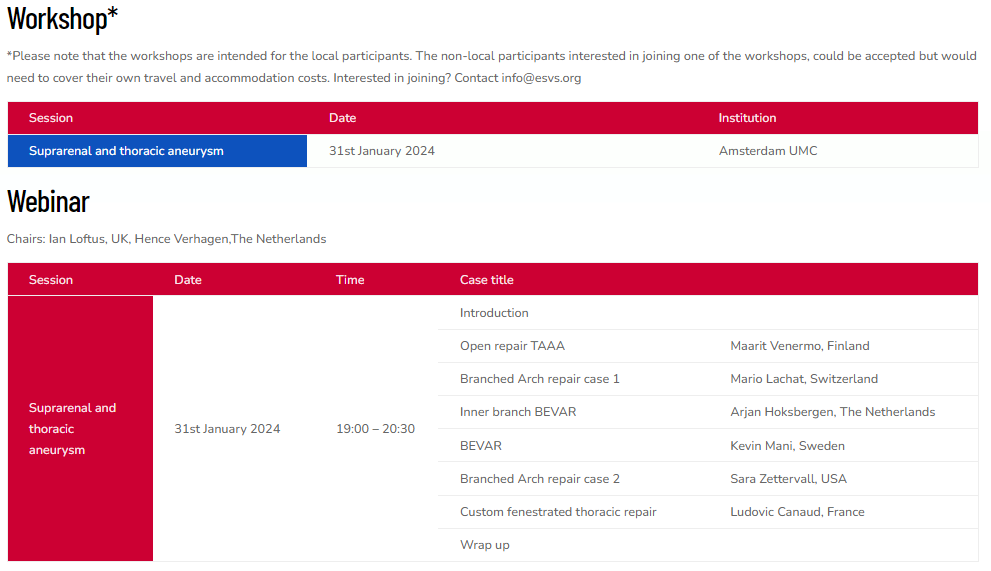This screenshot has height=571, width=991.
Task: Select the Amsterdam UMC institution cell
Action: click(x=767, y=151)
